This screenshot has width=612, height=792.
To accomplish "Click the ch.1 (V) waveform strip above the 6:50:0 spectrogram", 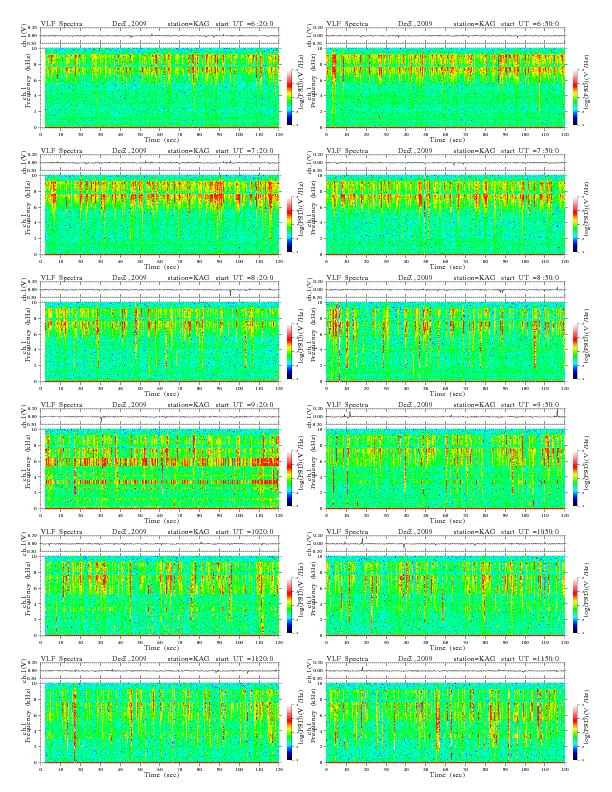I will coord(445,36).
